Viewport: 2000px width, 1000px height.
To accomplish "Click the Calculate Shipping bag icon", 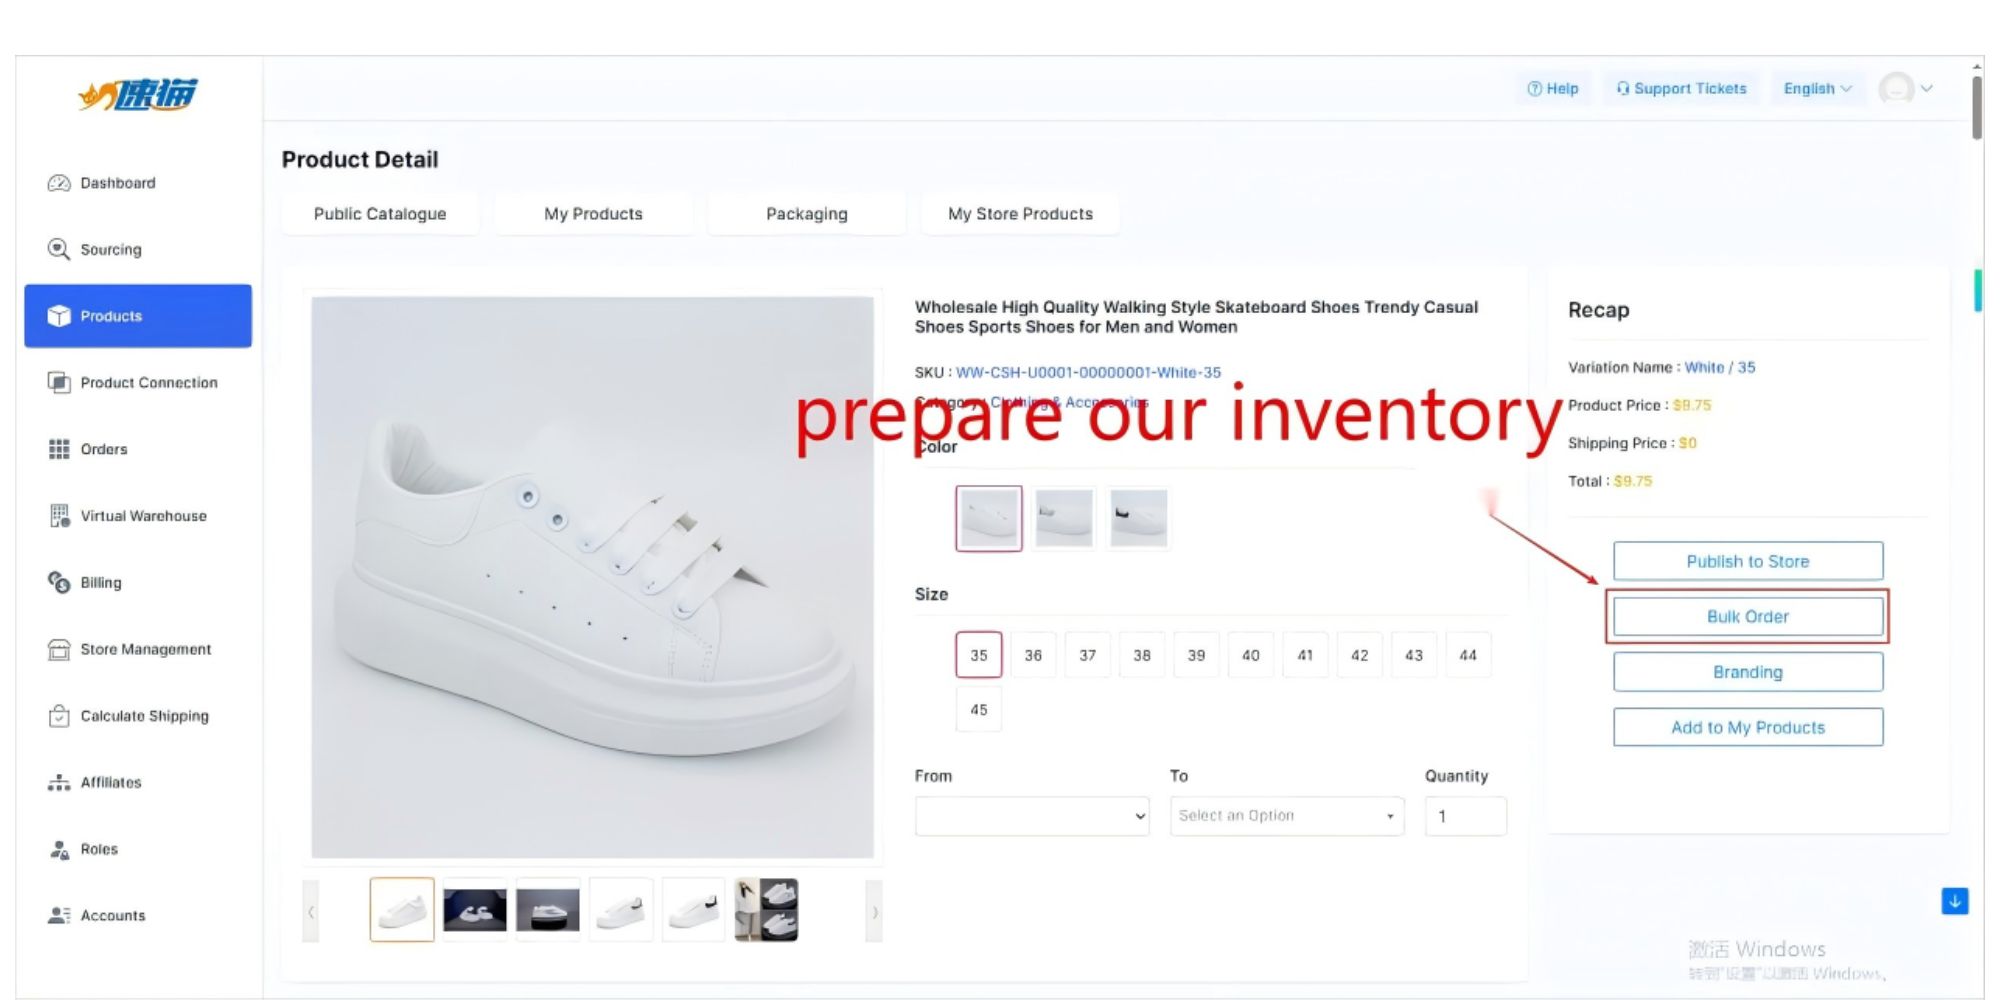I will [x=59, y=716].
